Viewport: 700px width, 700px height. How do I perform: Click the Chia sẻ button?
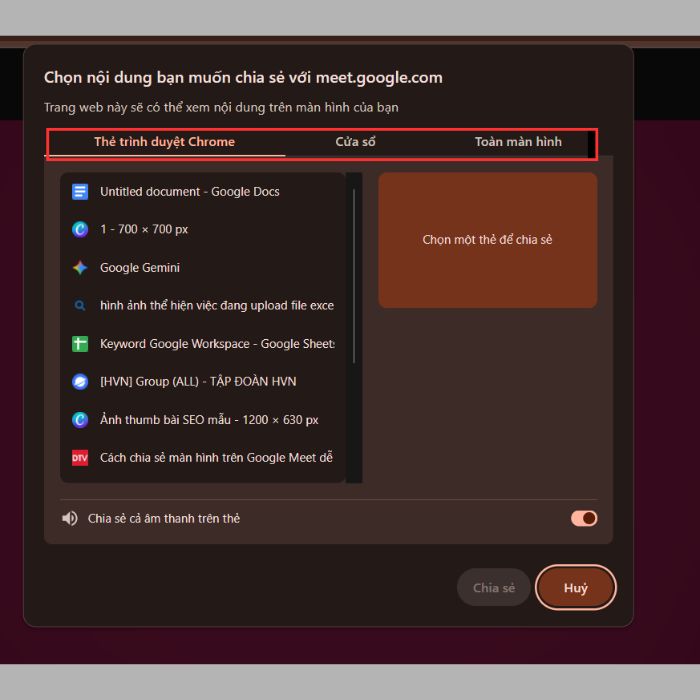click(493, 588)
